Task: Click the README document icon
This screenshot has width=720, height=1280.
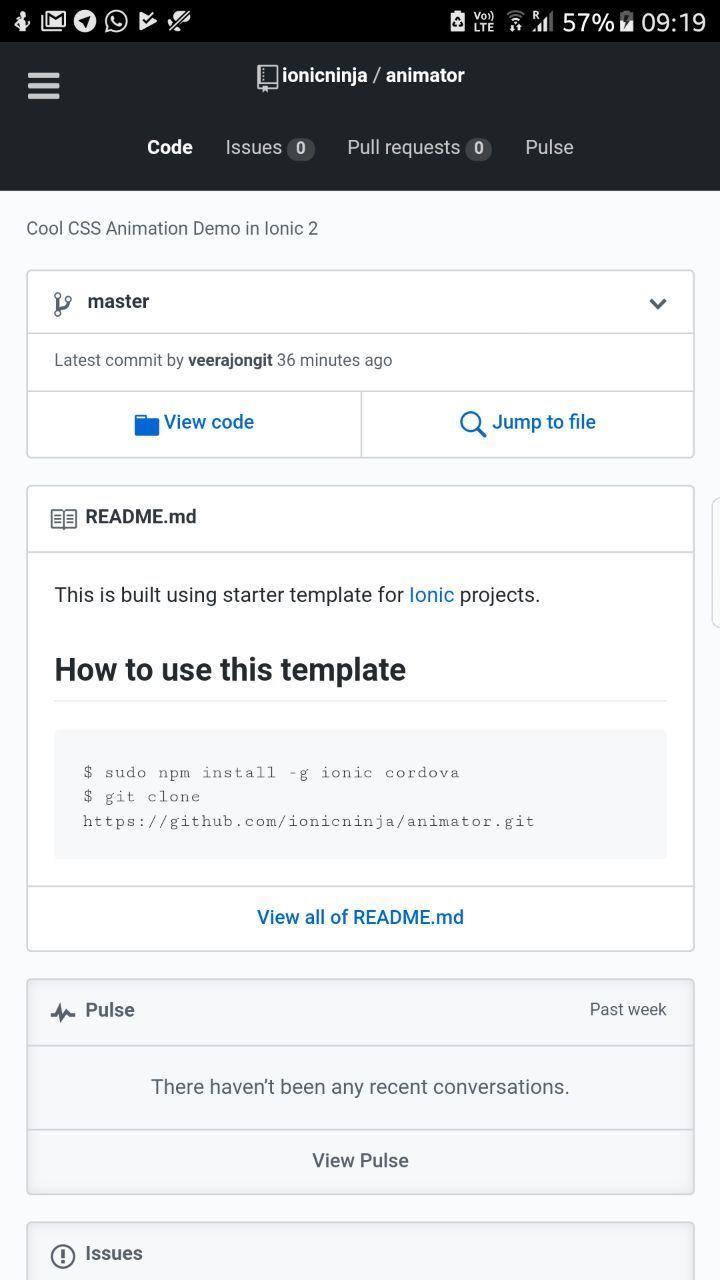Action: pos(64,518)
